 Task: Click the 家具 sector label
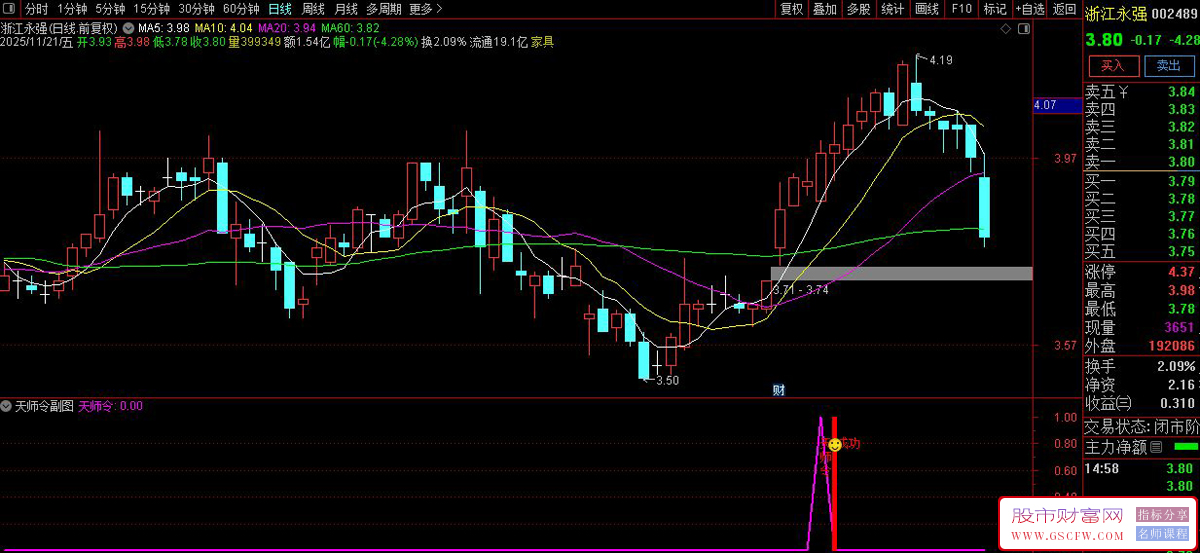click(542, 42)
